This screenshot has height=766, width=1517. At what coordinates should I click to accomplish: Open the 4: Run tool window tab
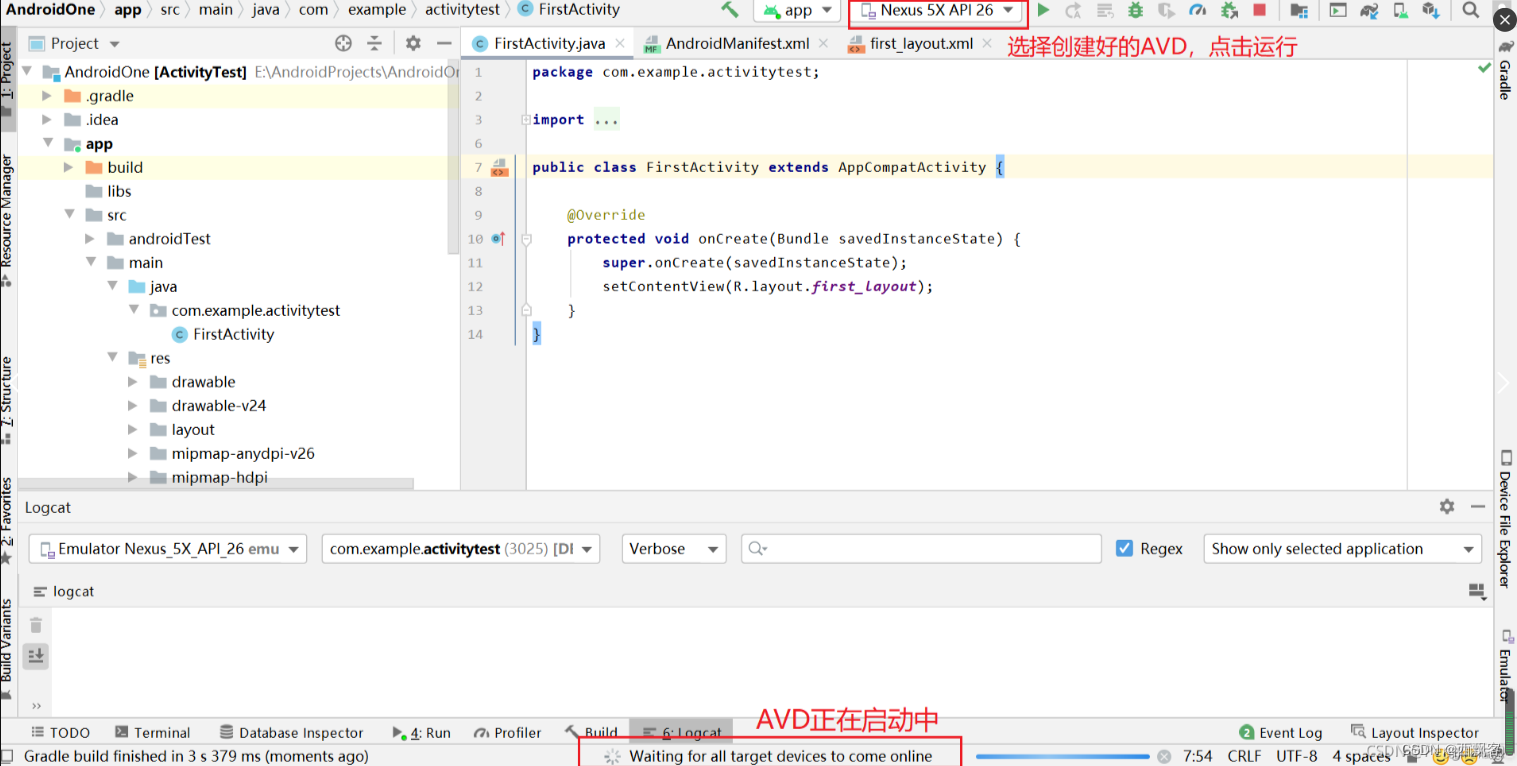click(x=421, y=733)
